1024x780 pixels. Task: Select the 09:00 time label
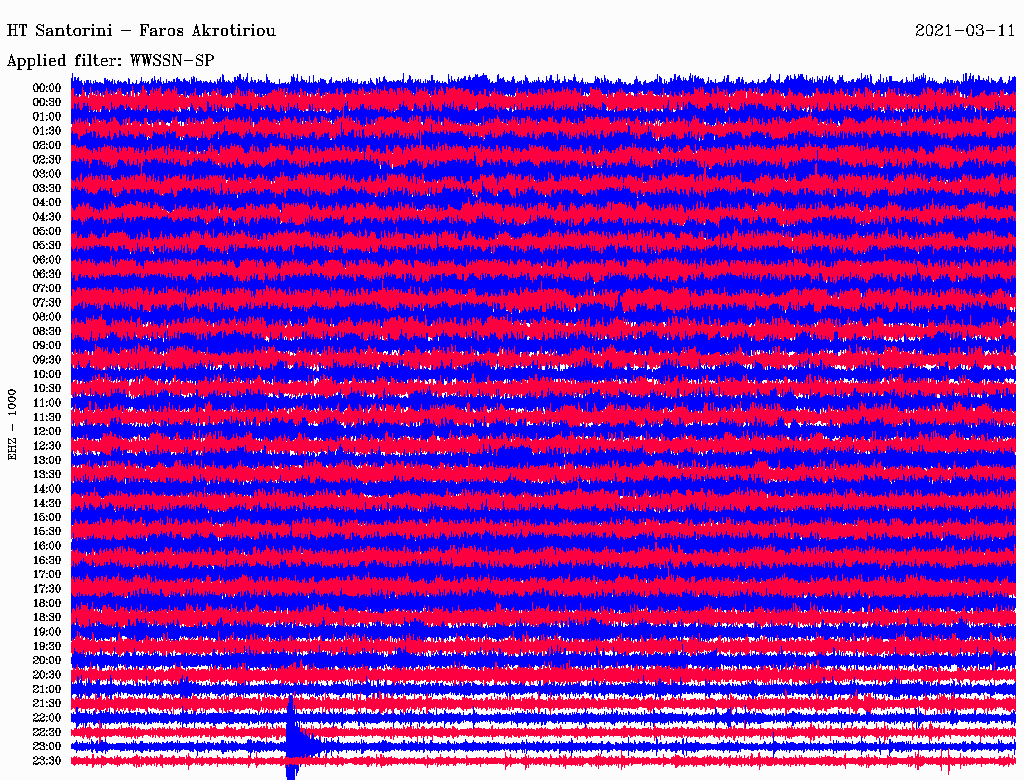click(x=47, y=346)
